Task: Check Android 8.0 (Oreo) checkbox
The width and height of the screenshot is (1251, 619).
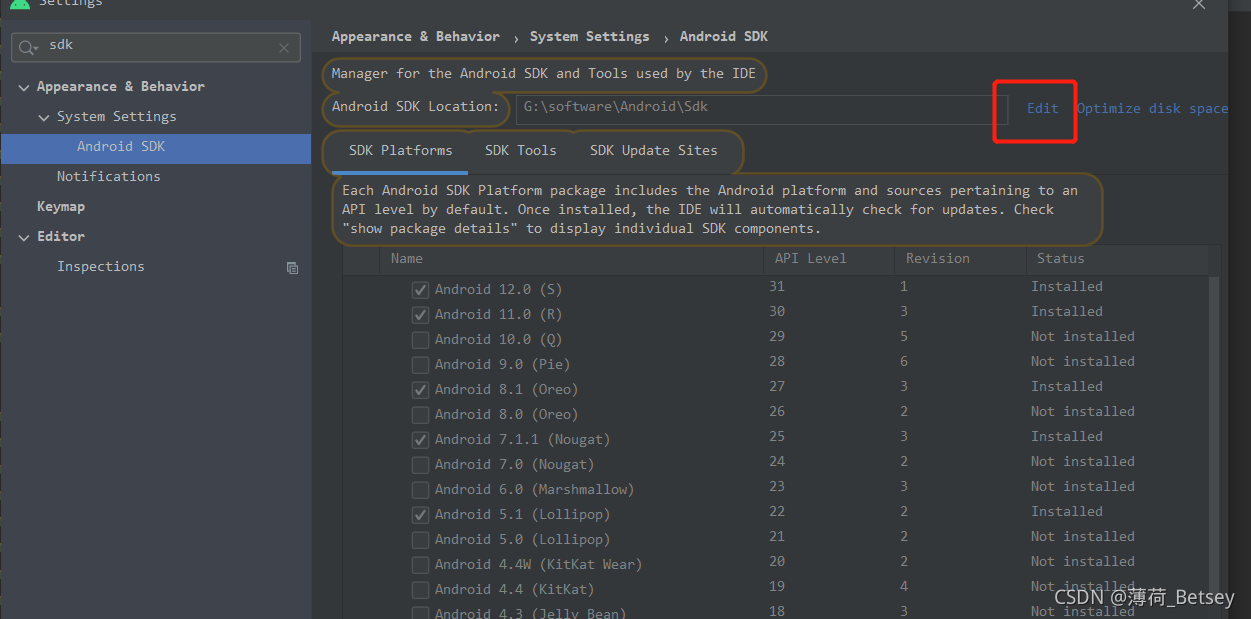Action: pyautogui.click(x=420, y=415)
